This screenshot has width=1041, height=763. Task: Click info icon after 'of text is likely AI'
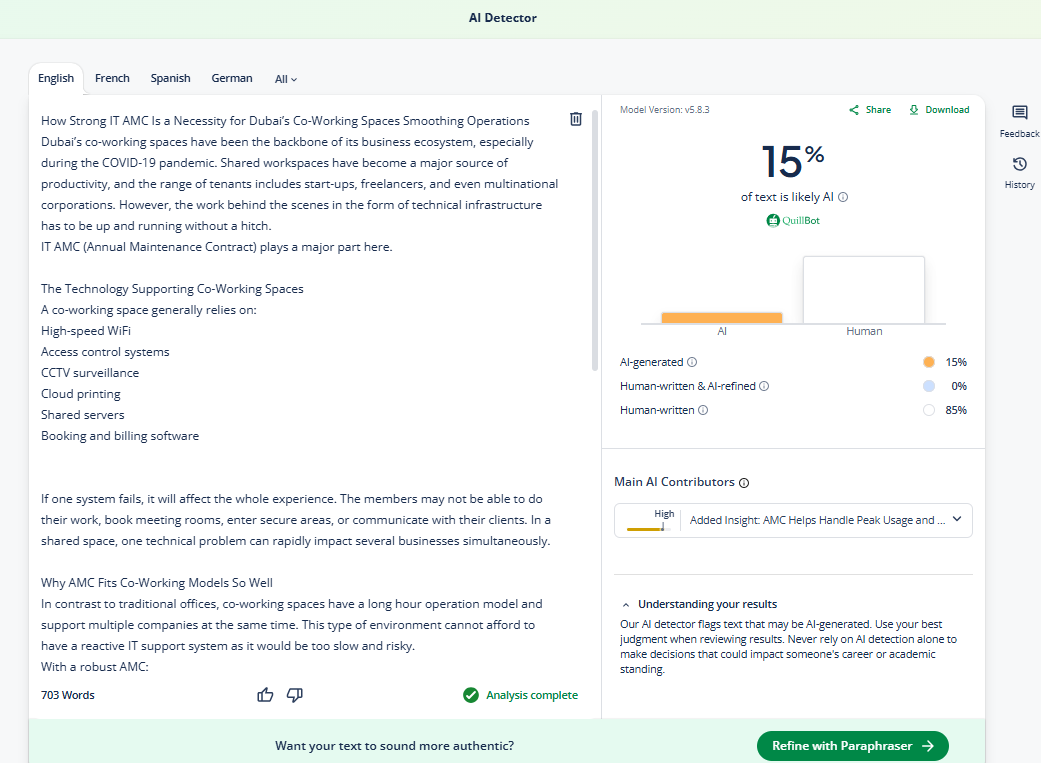pyautogui.click(x=843, y=198)
